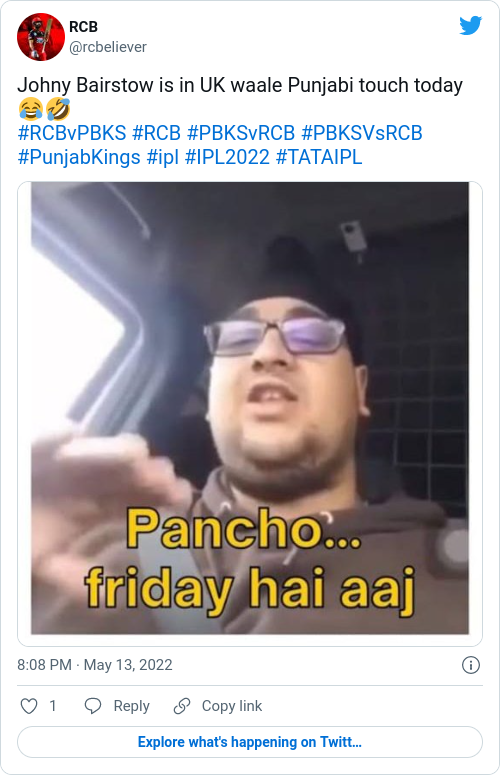Viewport: 500px width, 775px height.
Task: Click the Reply text label
Action: [131, 706]
